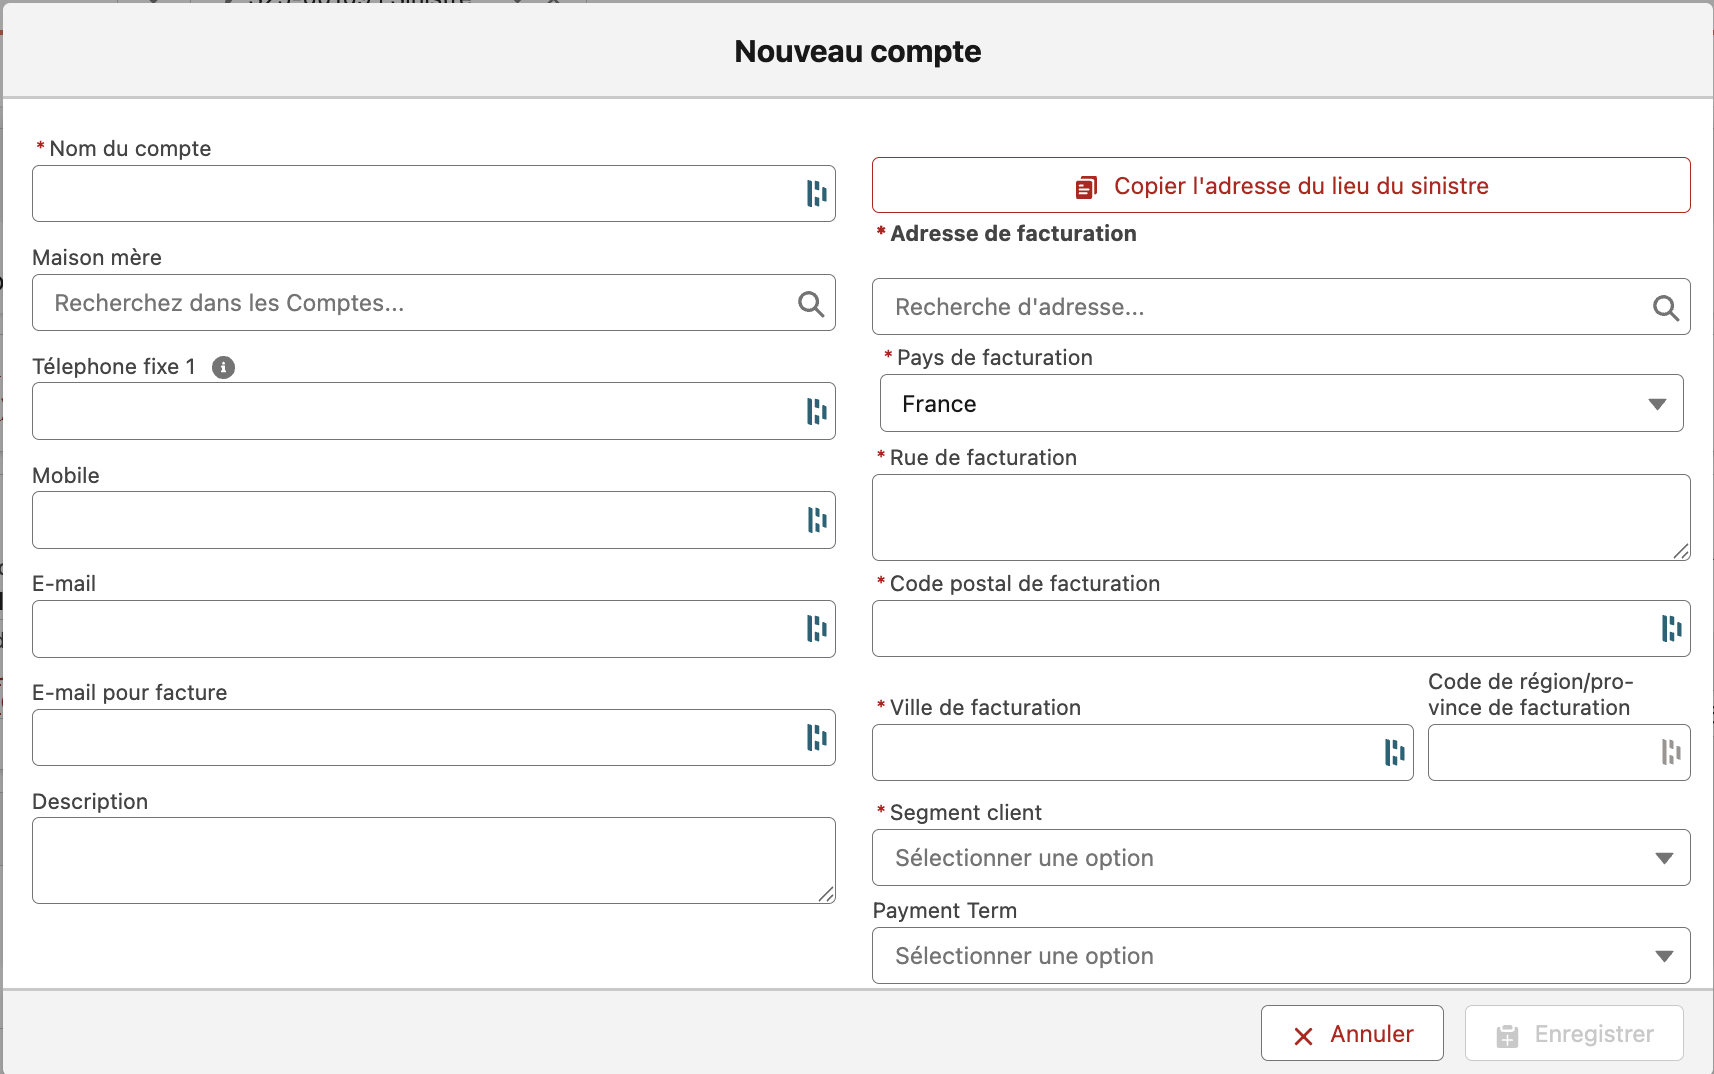1714x1074 pixels.
Task: Cancel with the Annuler button
Action: click(x=1352, y=1033)
